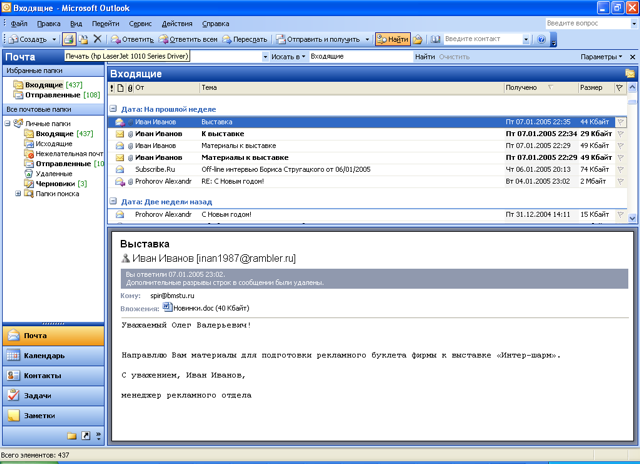Collapse the 'Дата: На прошлой неделе' group

point(113,109)
